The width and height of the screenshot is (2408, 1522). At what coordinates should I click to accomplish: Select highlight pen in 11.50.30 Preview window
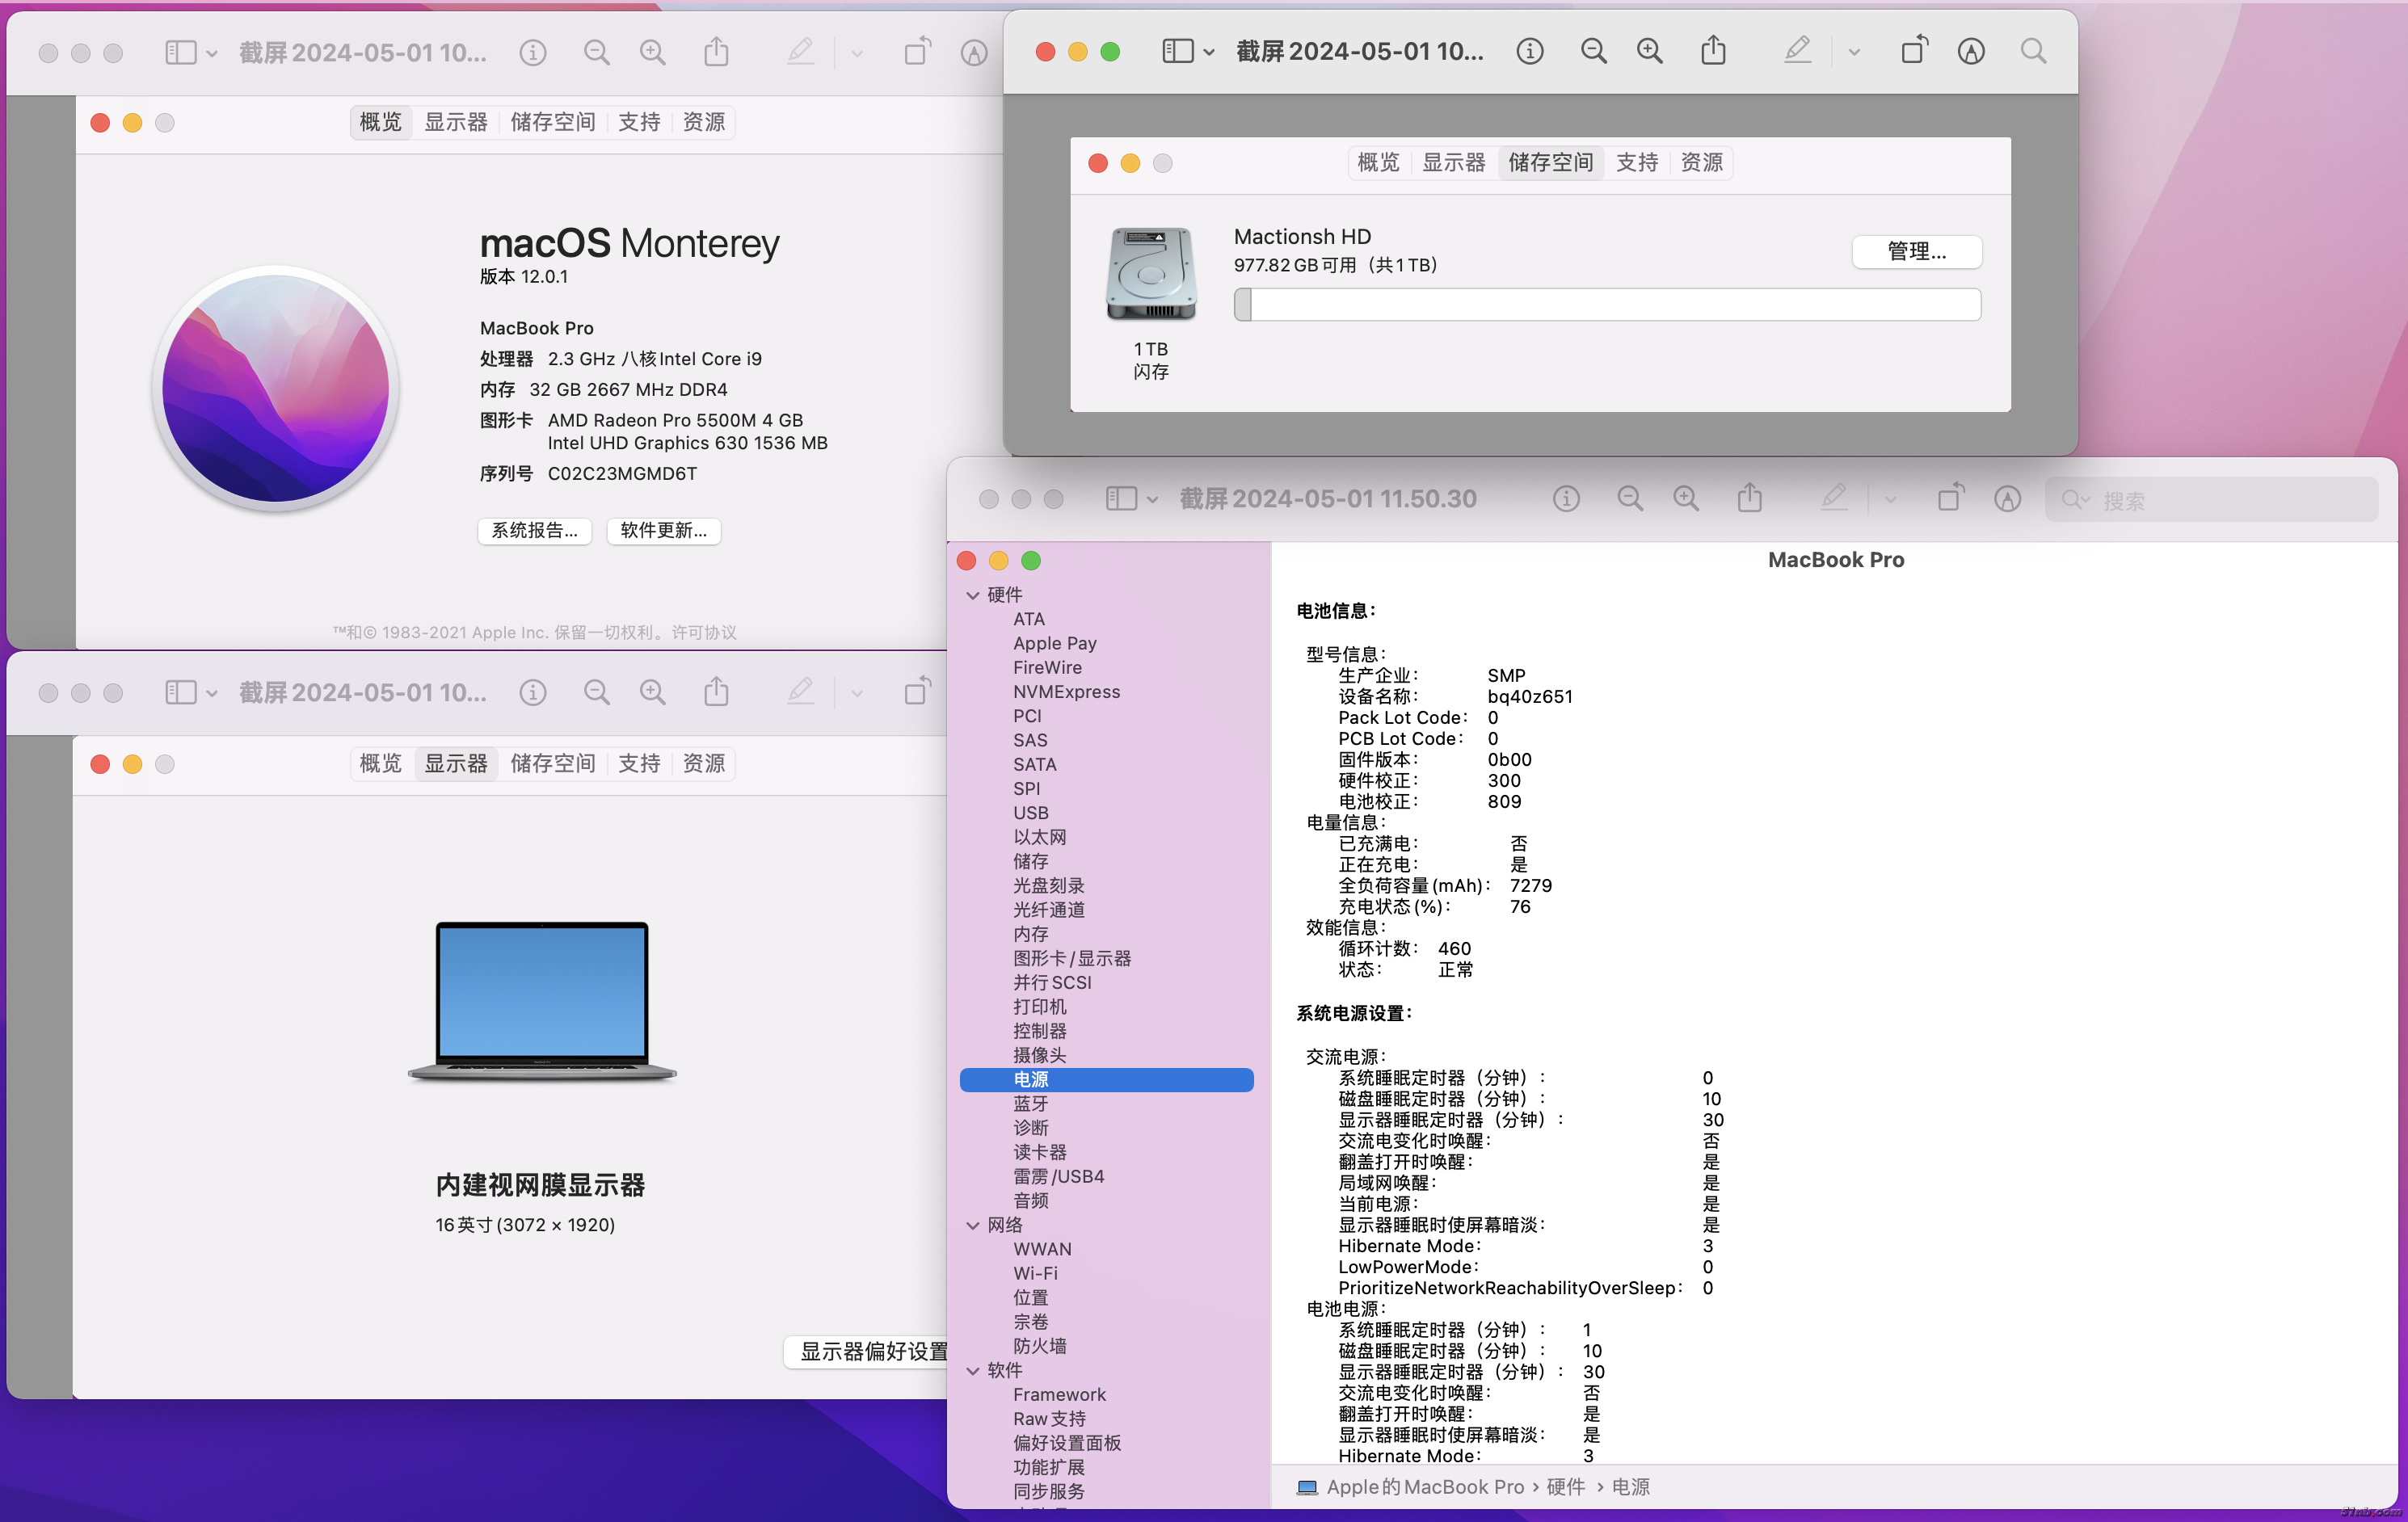coord(1834,498)
